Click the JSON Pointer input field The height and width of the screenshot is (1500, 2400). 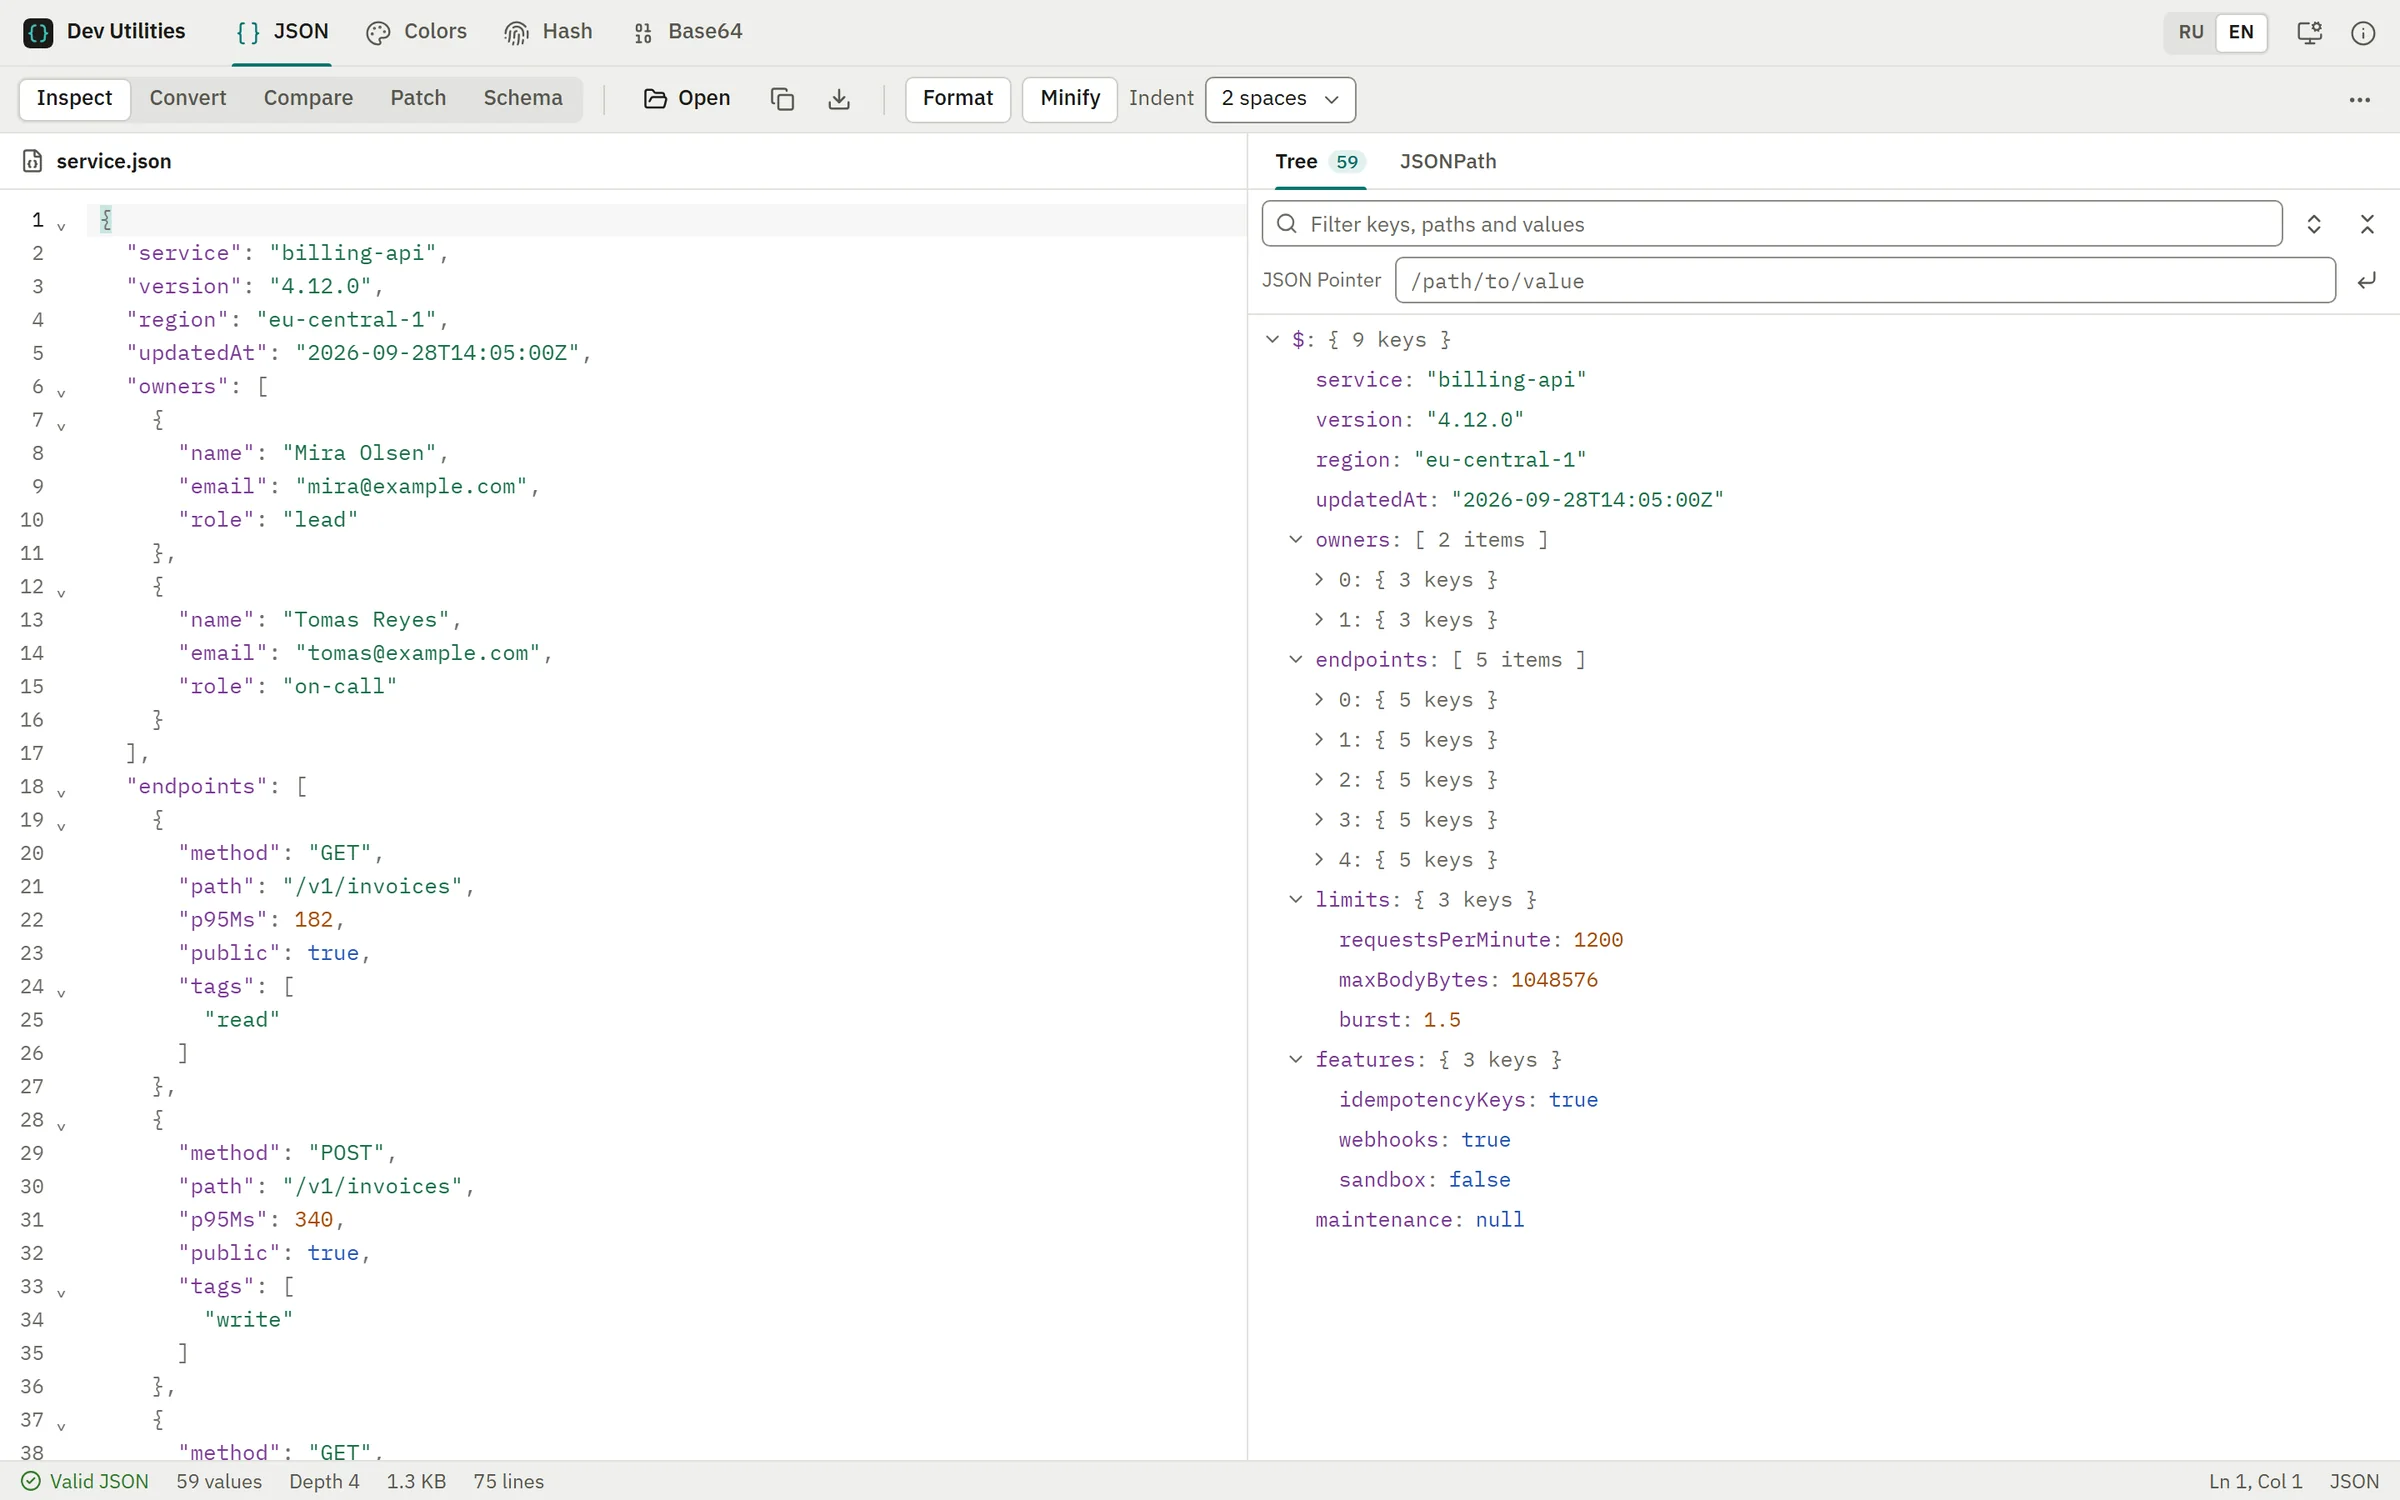1865,281
